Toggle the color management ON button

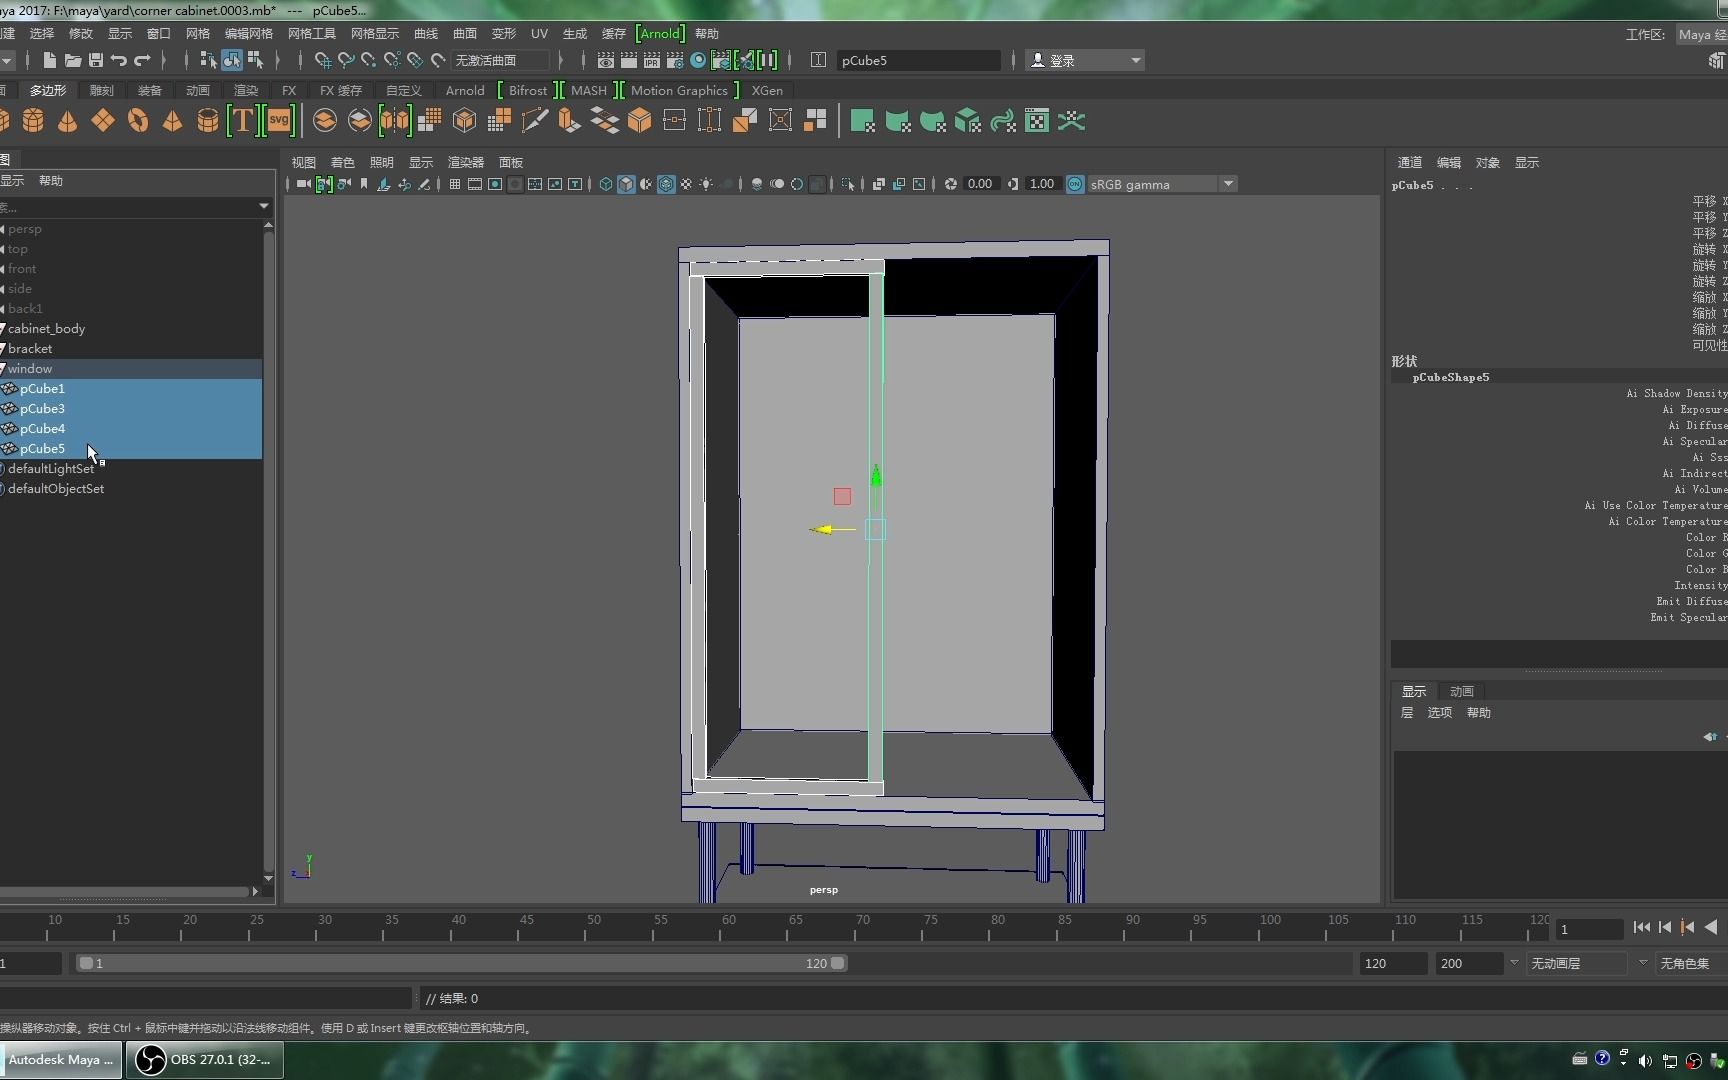coord(1075,184)
